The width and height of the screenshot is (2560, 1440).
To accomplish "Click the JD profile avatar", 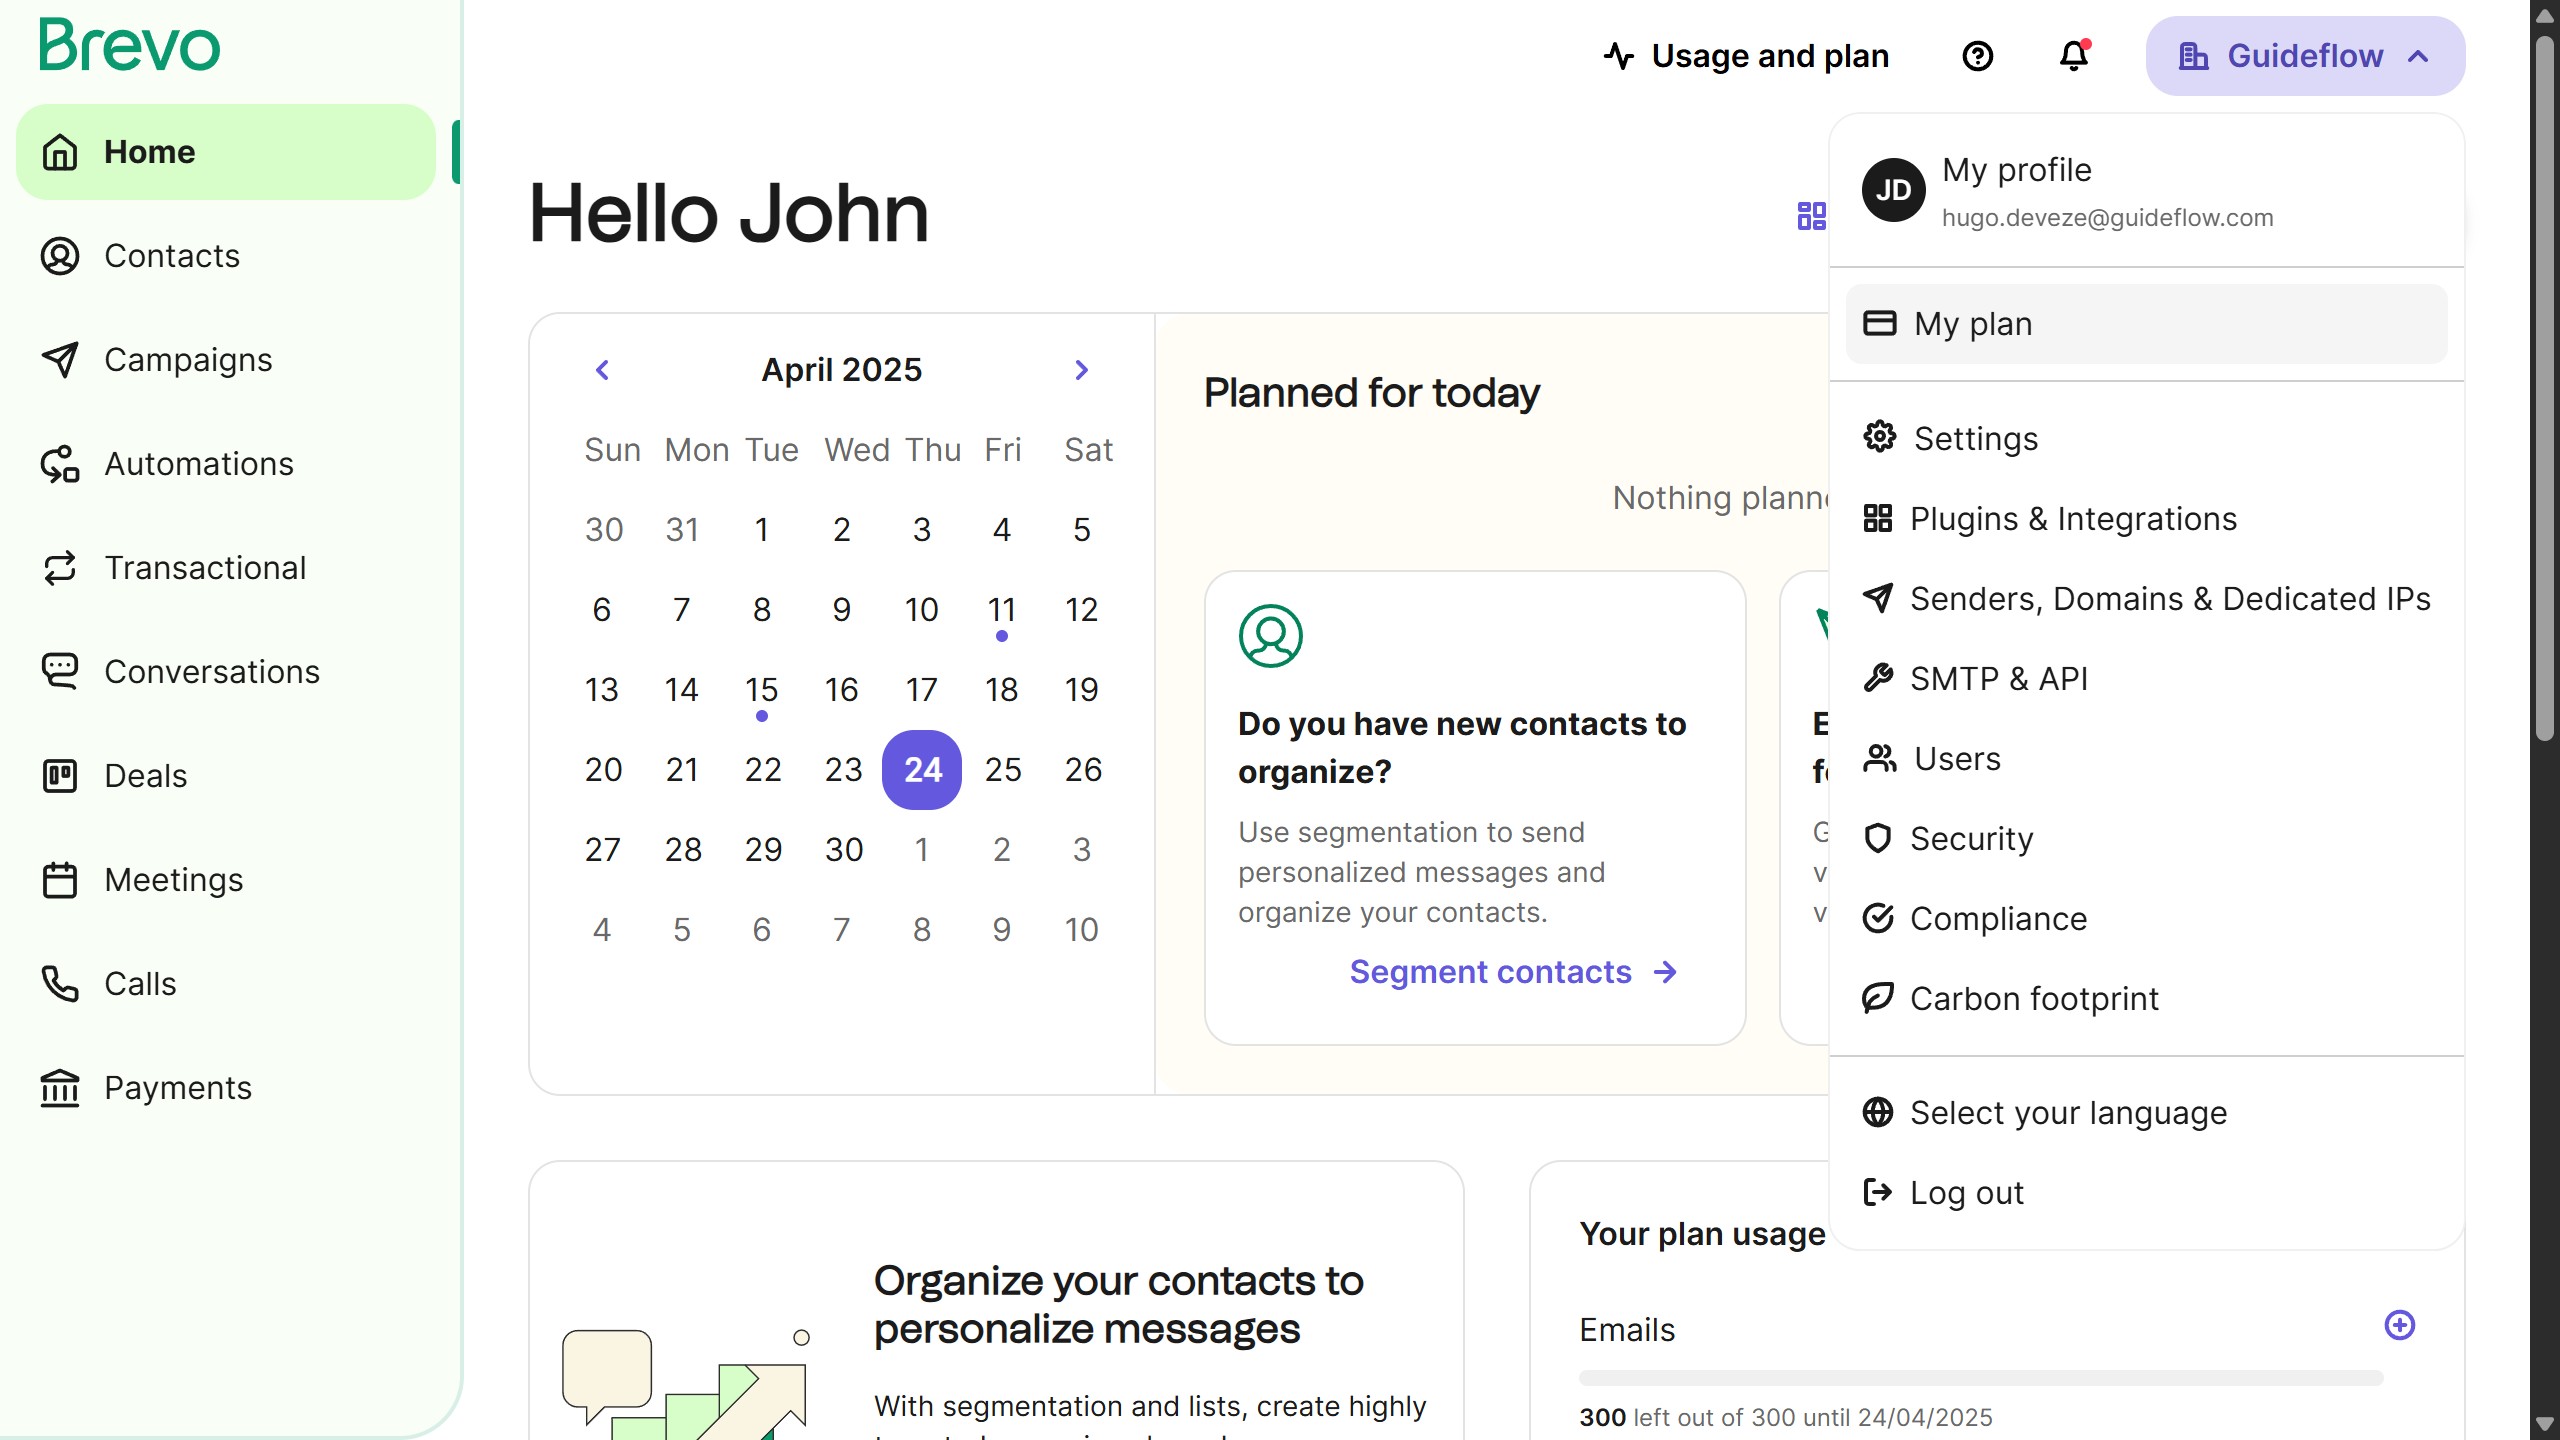I will [1893, 190].
